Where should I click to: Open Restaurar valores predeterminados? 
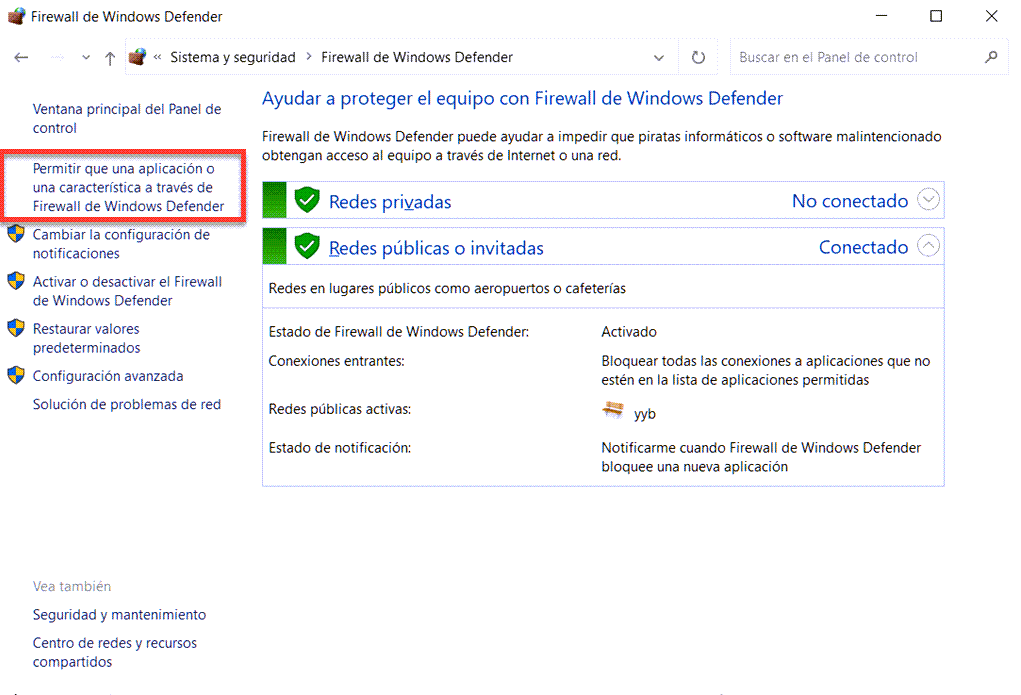[x=87, y=338]
